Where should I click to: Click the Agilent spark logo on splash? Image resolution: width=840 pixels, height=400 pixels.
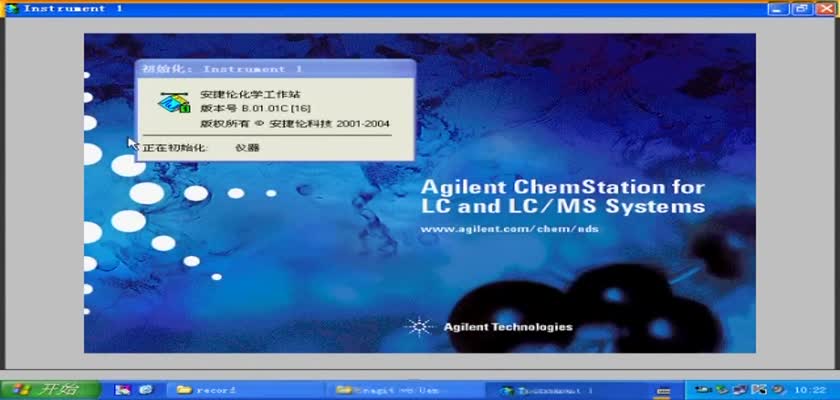[418, 327]
